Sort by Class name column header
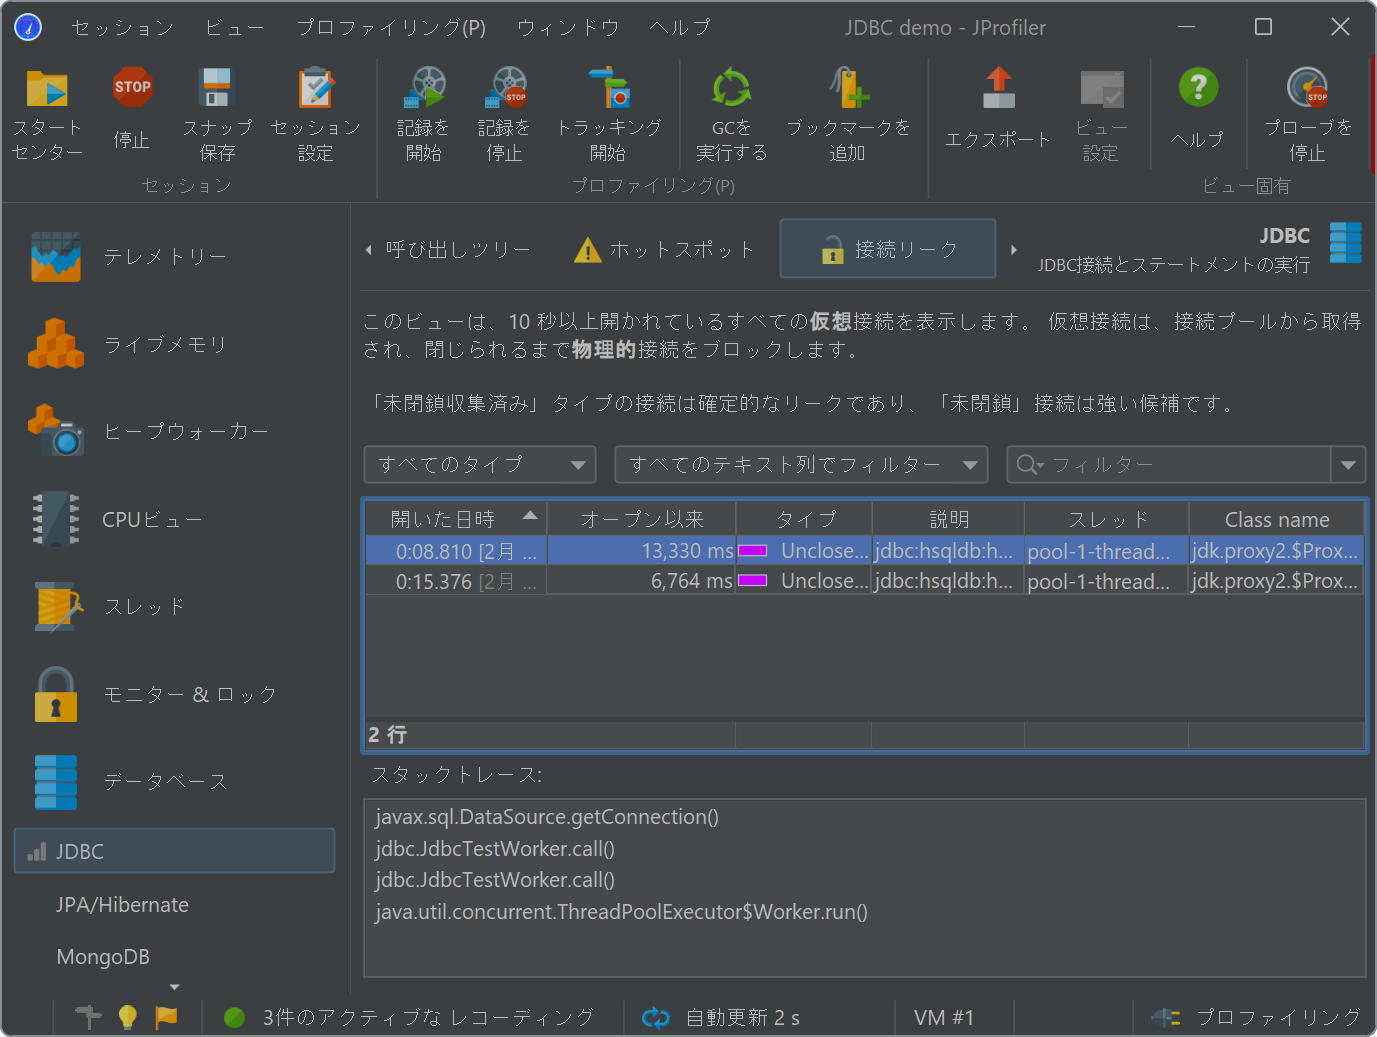1377x1037 pixels. click(1277, 519)
